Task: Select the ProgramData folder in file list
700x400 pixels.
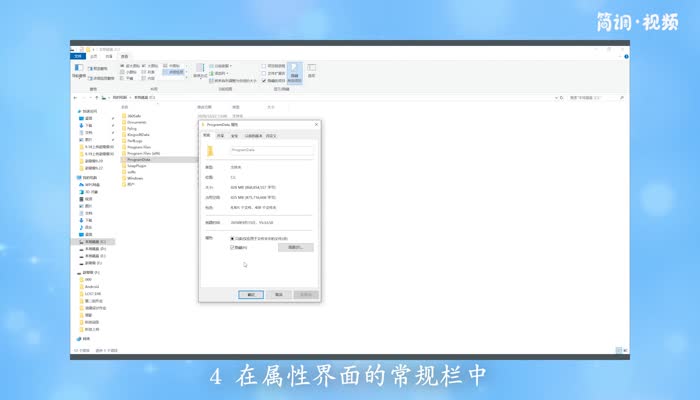Action: pos(138,158)
